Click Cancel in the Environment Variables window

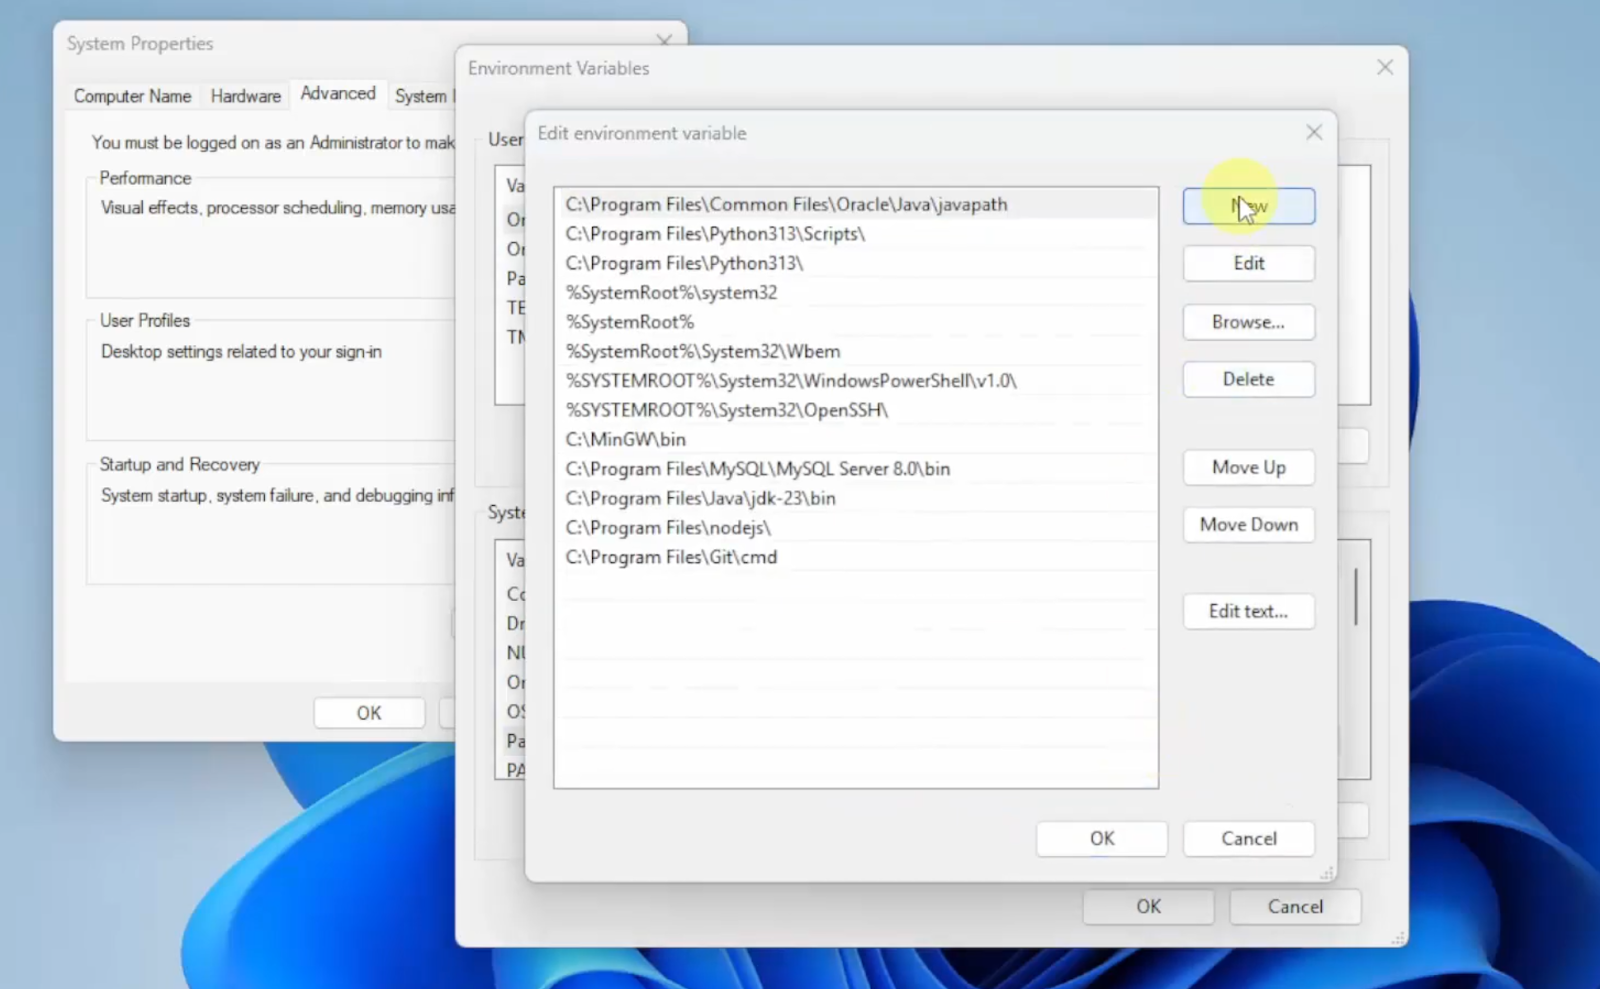(x=1295, y=906)
